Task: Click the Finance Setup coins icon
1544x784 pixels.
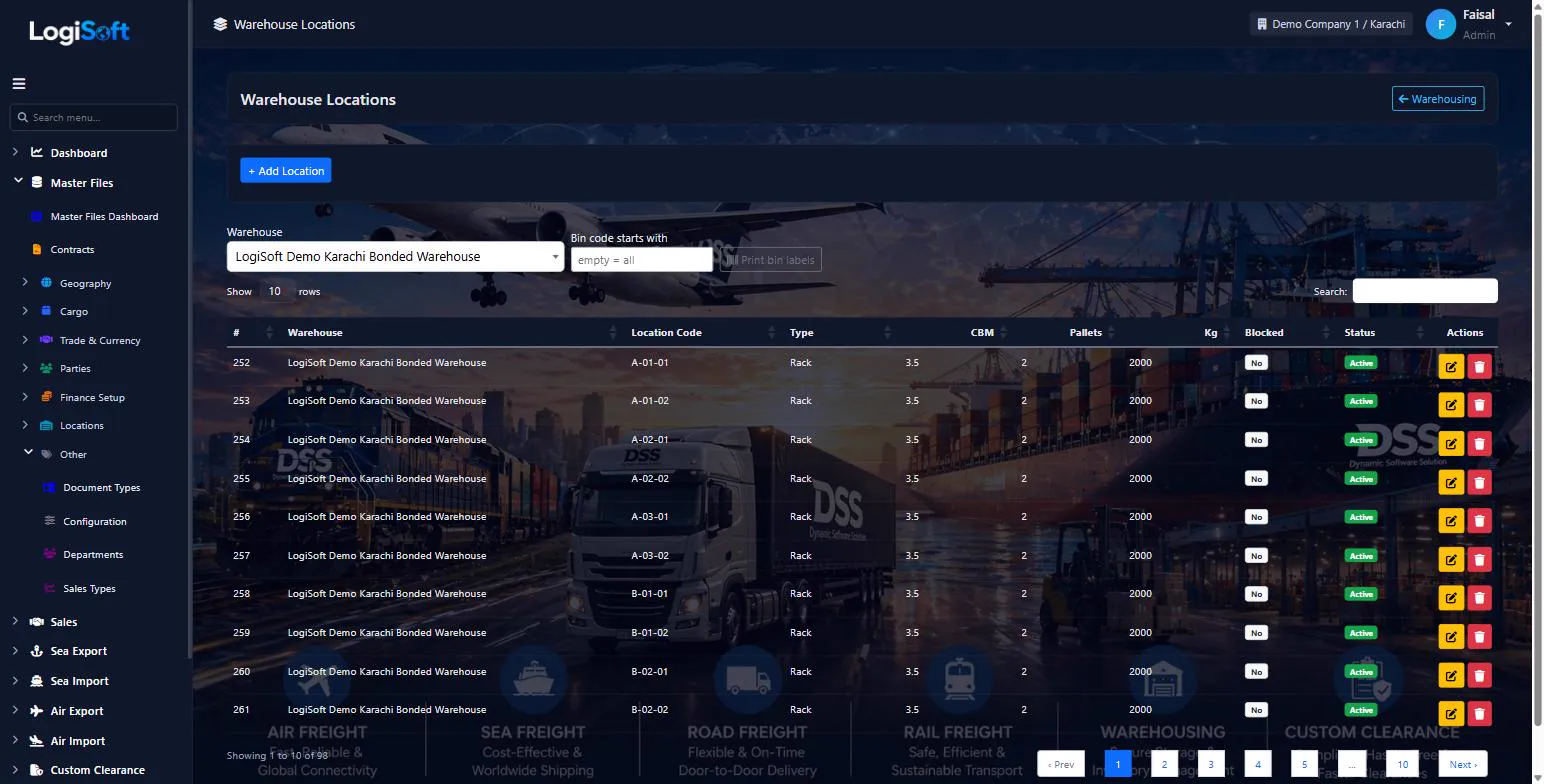Action: (46, 397)
